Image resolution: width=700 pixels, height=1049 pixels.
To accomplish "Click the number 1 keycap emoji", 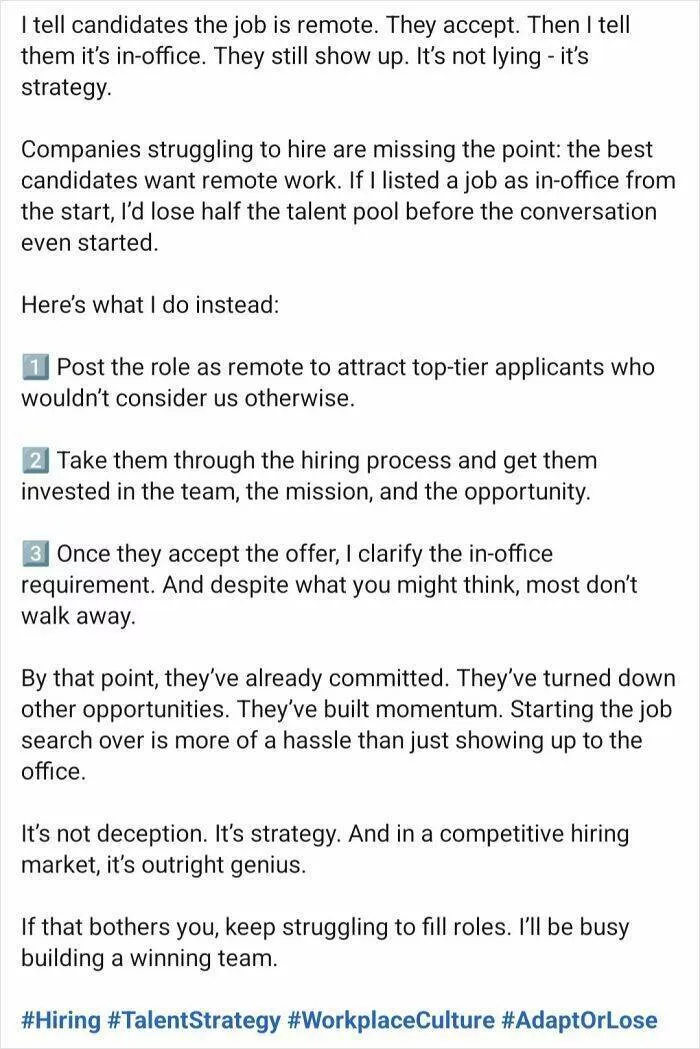I will 33,367.
